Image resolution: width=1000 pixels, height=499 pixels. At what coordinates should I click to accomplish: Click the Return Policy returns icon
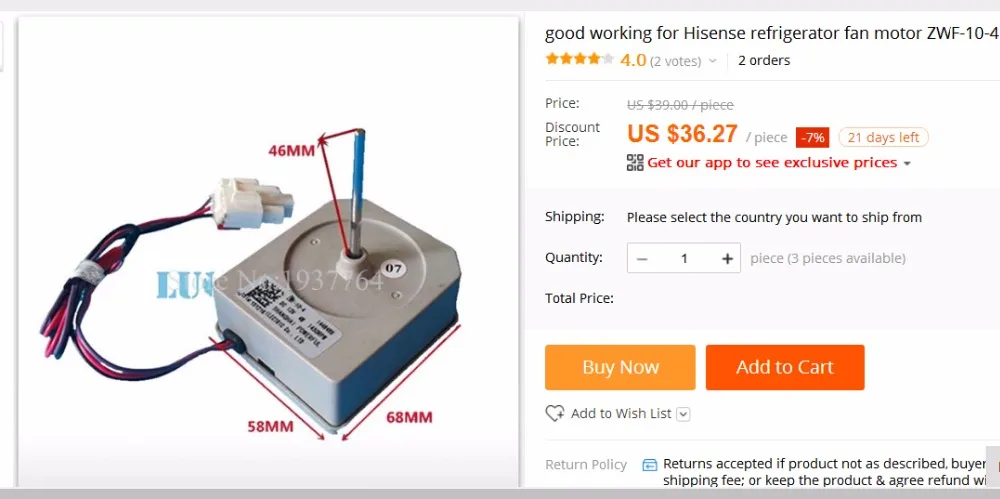(x=649, y=465)
